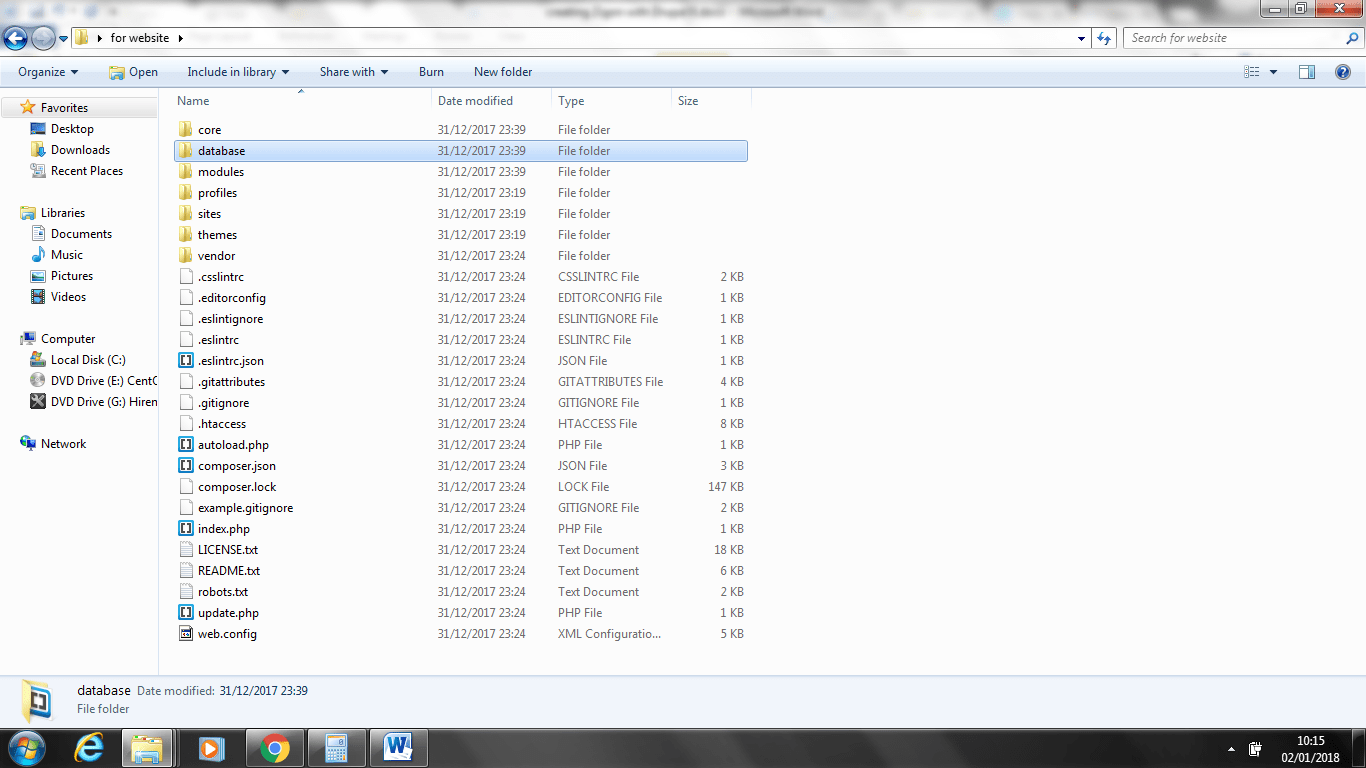Select the composer.json file

[x=237, y=466]
